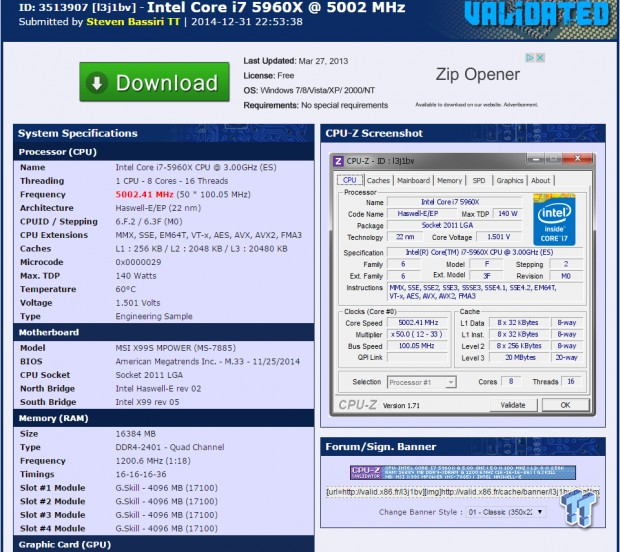Switch to the SPD tab in CPU-Z

point(478,180)
